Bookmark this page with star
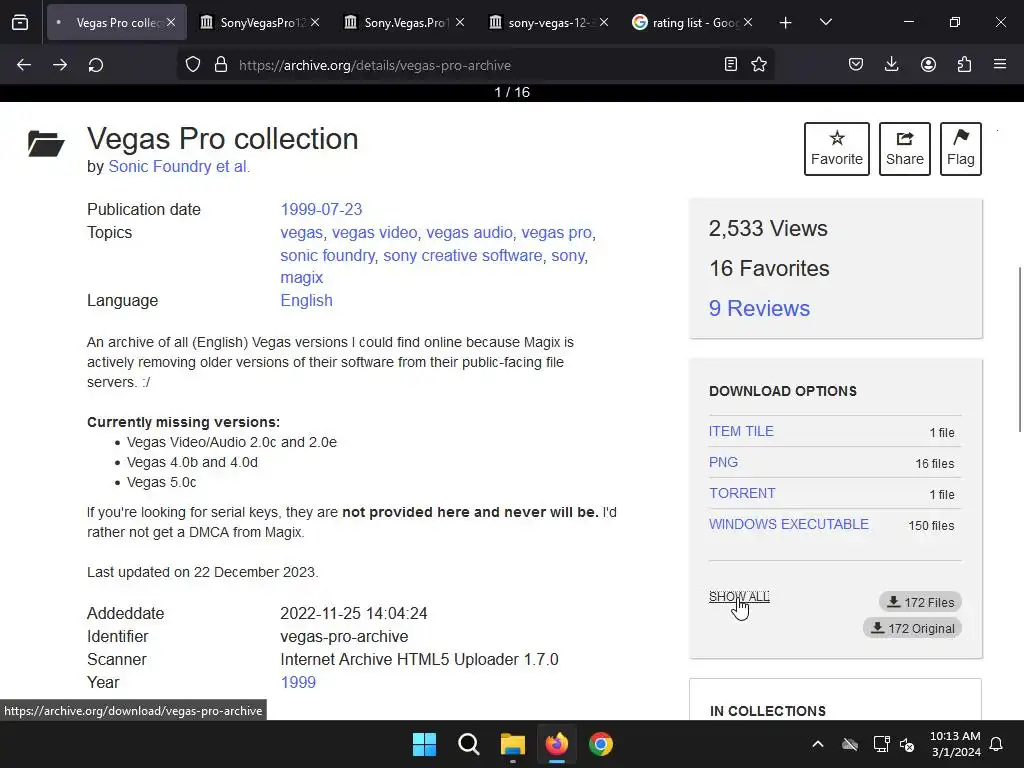 point(759,64)
